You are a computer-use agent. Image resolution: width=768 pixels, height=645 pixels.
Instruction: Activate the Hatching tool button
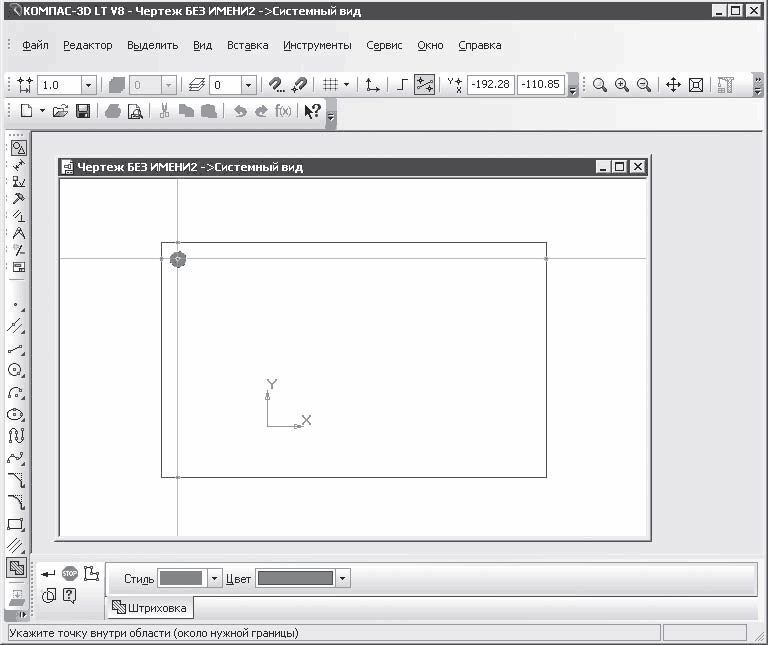(x=16, y=568)
